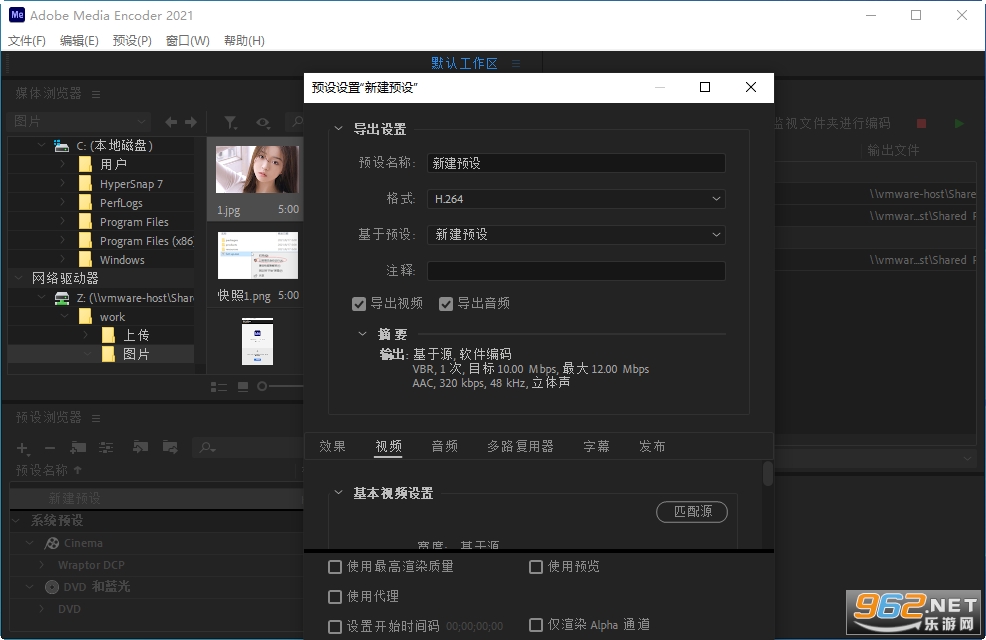The height and width of the screenshot is (640, 986).
Task: Click the Preset Browser search icon
Action: 207,448
